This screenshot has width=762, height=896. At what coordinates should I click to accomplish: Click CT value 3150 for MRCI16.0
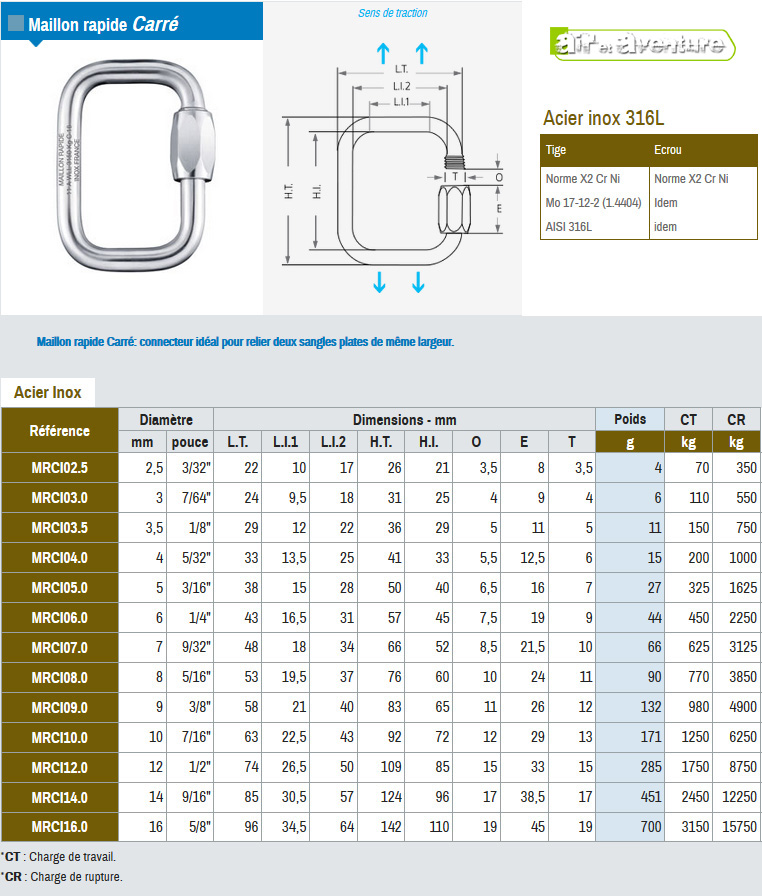click(695, 827)
